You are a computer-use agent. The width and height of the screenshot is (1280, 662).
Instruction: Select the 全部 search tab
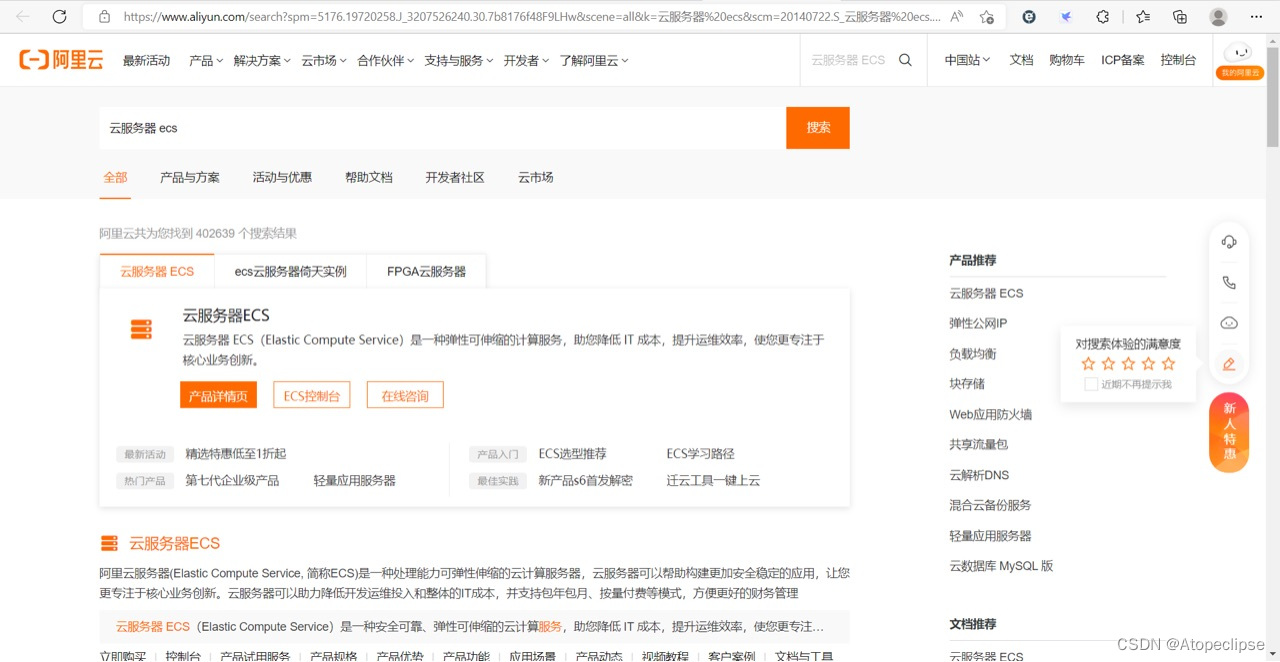pyautogui.click(x=115, y=177)
